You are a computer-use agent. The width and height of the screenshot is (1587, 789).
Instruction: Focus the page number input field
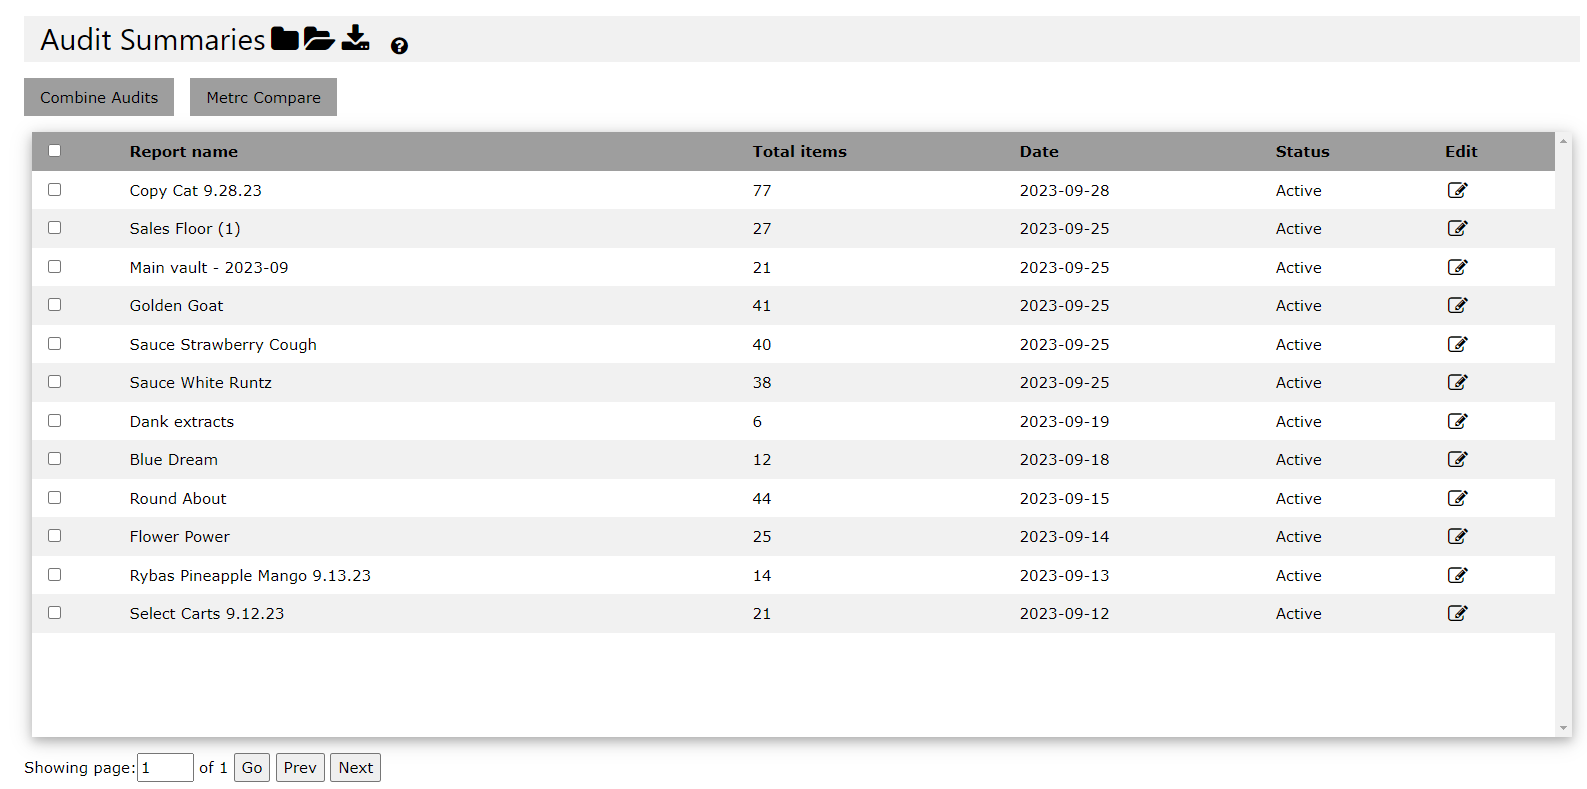[x=165, y=768]
